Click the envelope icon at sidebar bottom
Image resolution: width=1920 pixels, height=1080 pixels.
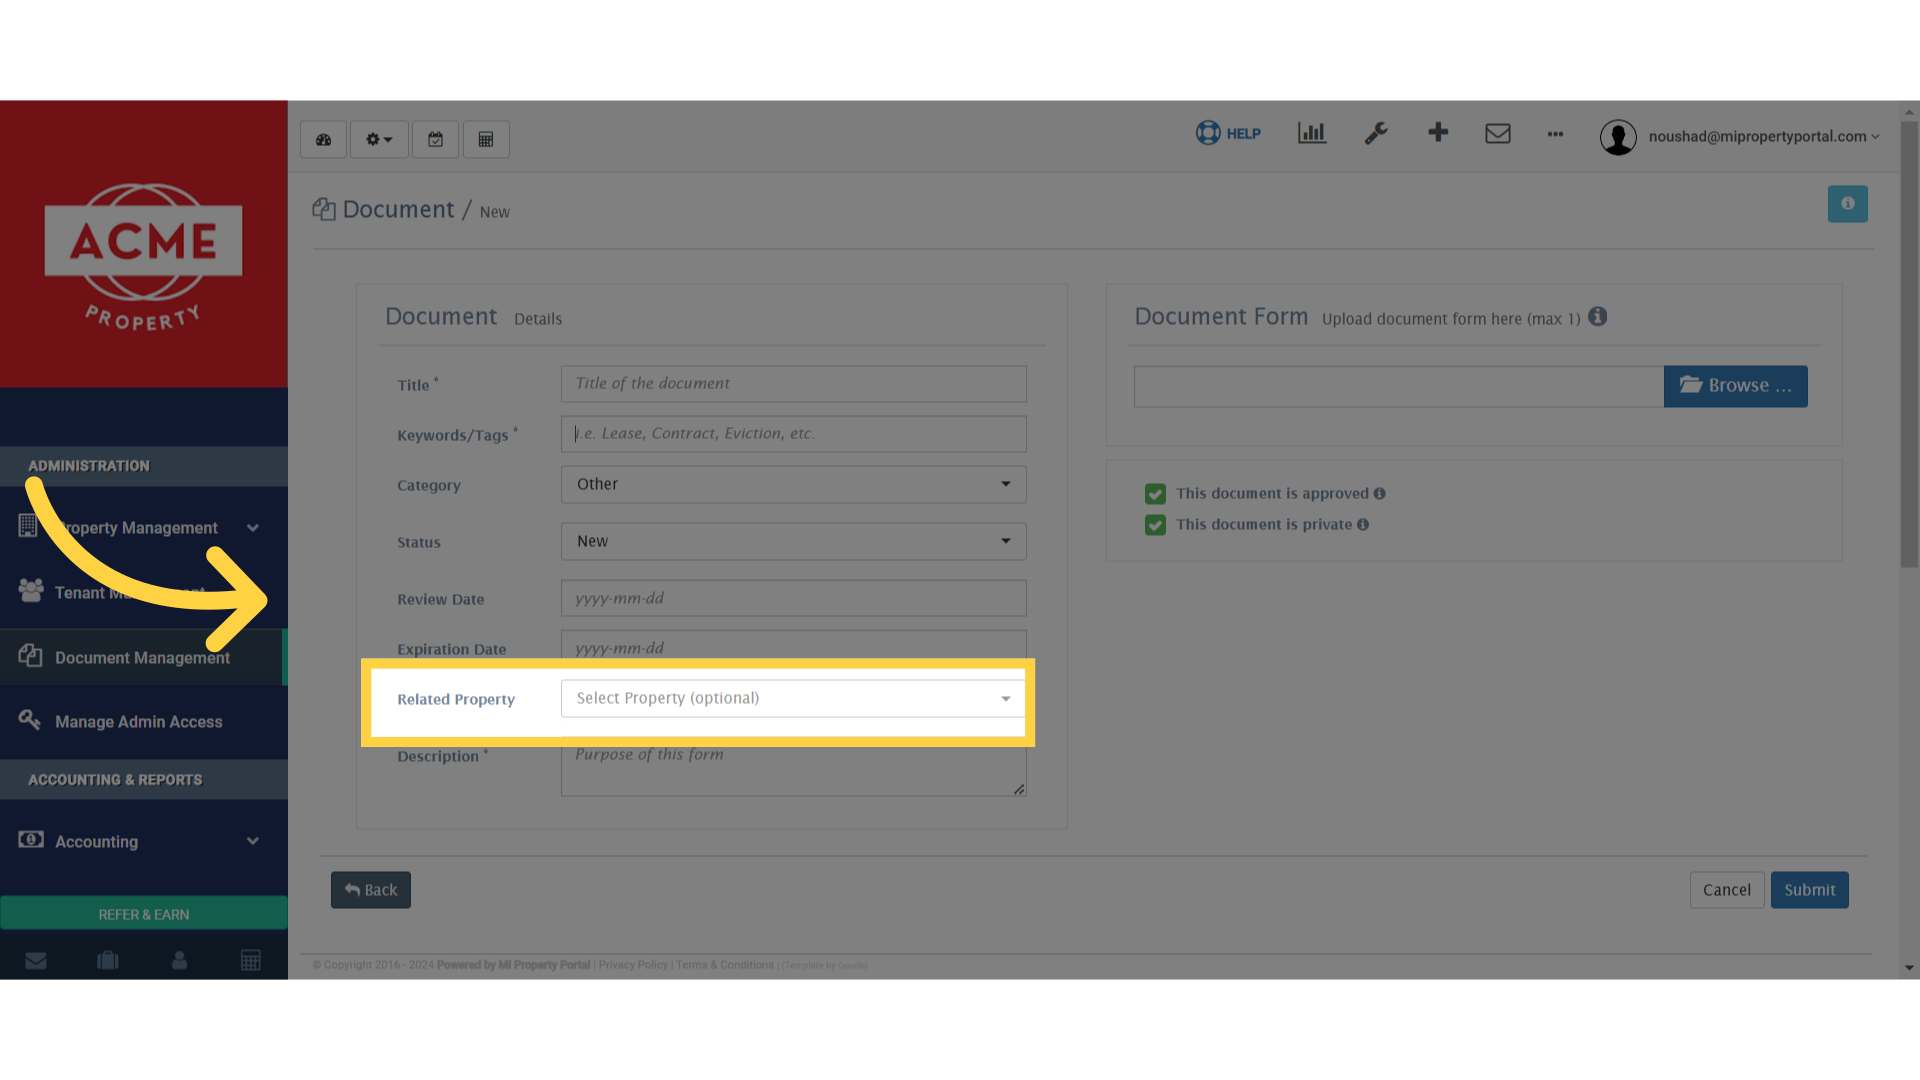(x=36, y=961)
